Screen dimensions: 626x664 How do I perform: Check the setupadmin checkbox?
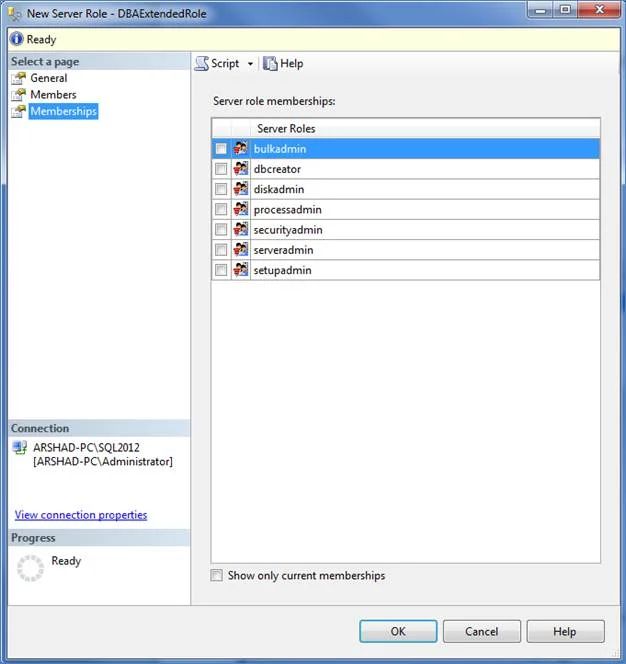[x=221, y=270]
